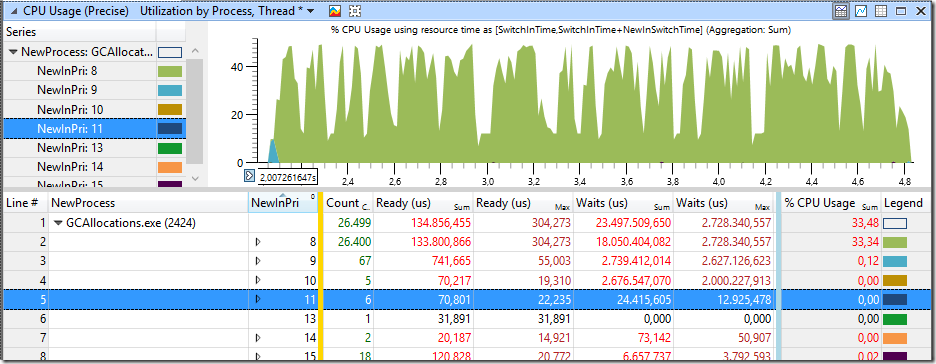The image size is (936, 364).
Task: Collapse the NewProcess: GCAllocat... series tree node
Action: [13, 52]
